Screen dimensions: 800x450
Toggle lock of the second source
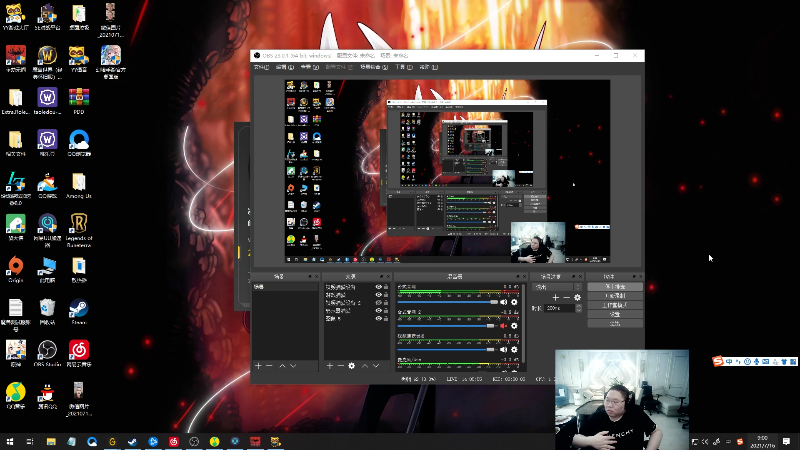pos(386,295)
